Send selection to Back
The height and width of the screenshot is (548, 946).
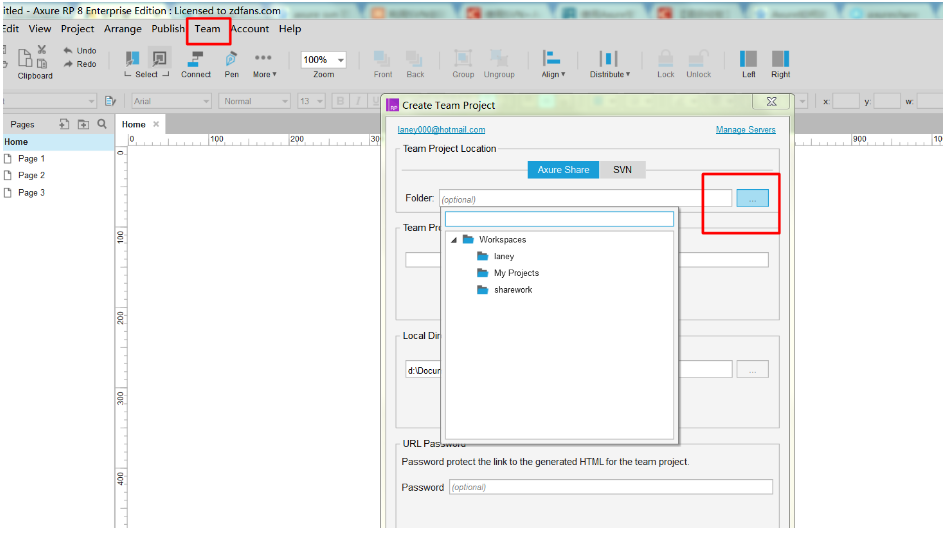[x=415, y=64]
